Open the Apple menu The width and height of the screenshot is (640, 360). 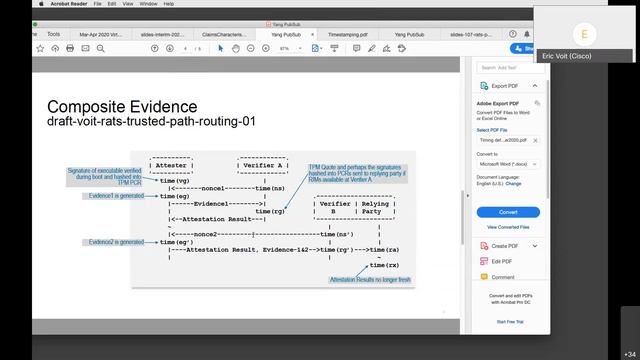pyautogui.click(x=41, y=4)
